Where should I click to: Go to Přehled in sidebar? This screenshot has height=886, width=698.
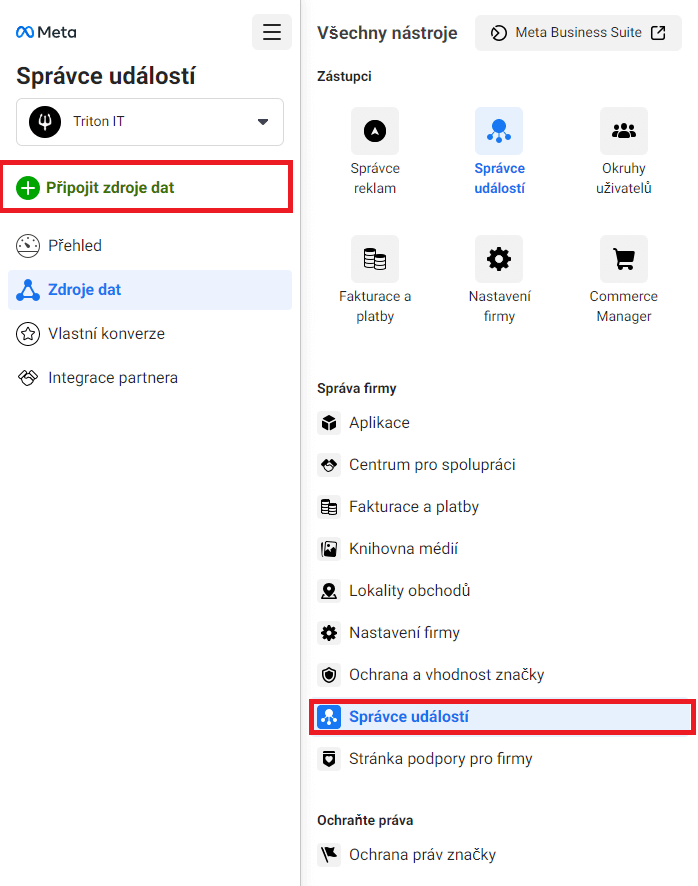click(x=75, y=245)
